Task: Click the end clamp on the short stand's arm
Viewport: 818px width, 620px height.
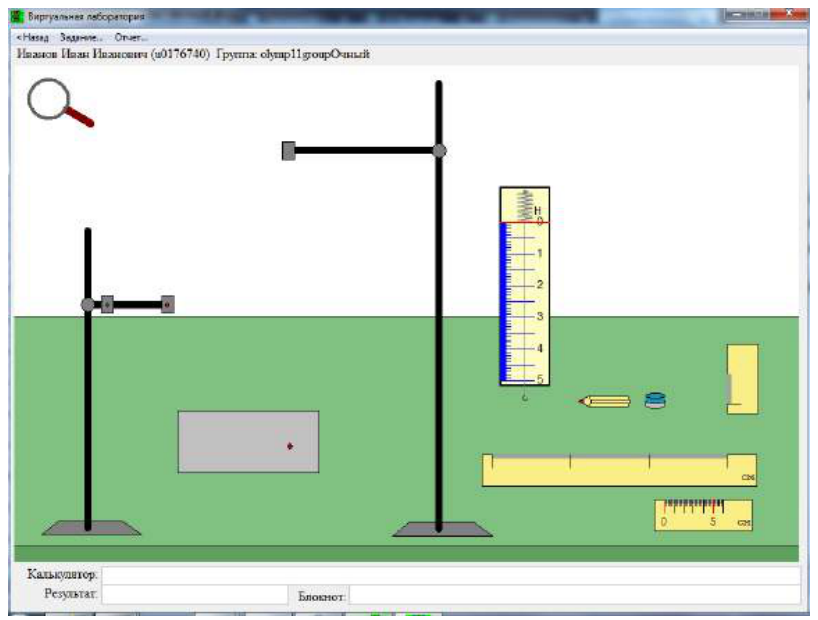Action: 167,304
